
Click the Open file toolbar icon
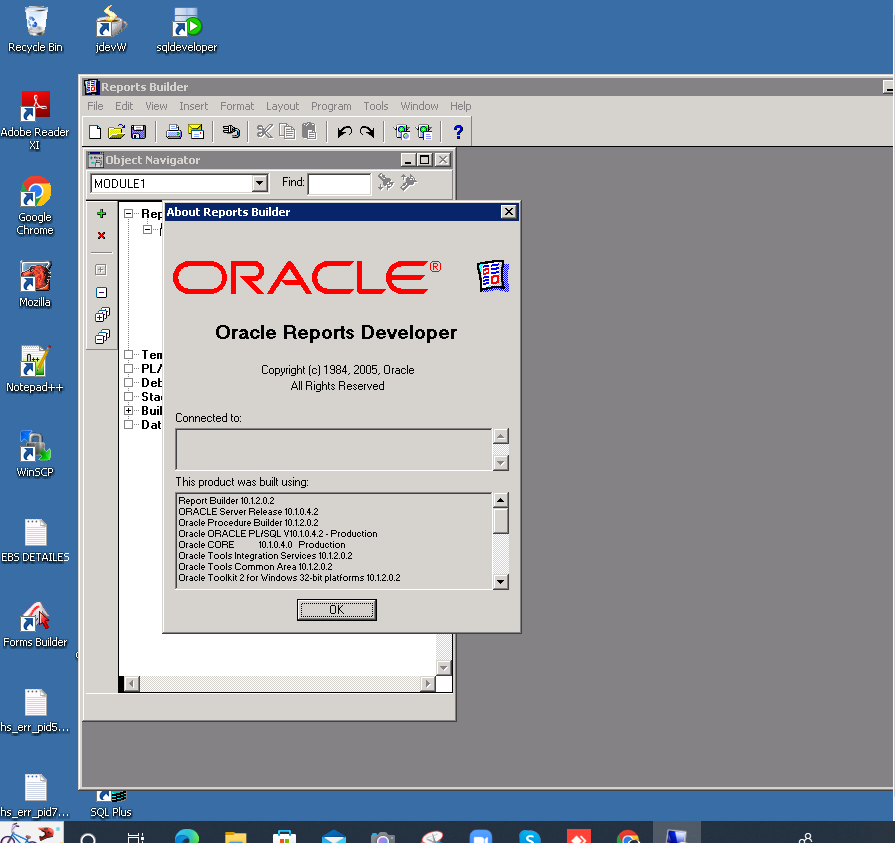pyautogui.click(x=116, y=132)
